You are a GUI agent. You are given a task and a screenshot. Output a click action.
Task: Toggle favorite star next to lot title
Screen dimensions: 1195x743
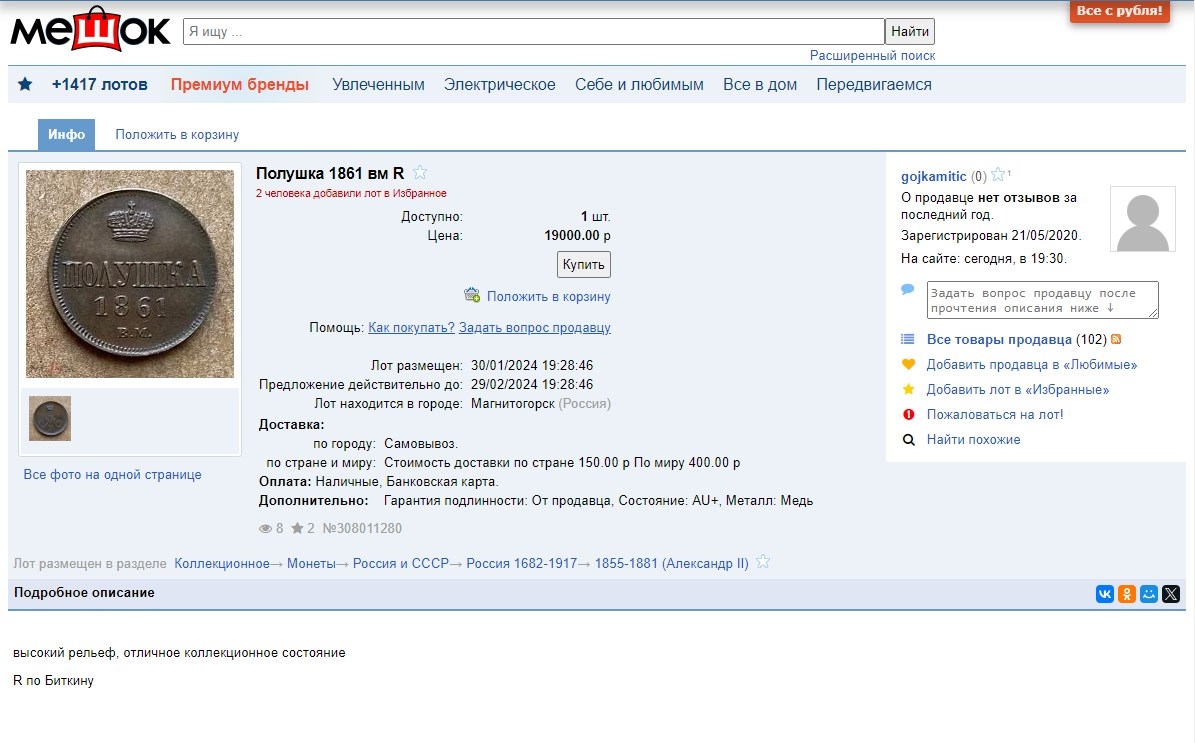tap(420, 173)
